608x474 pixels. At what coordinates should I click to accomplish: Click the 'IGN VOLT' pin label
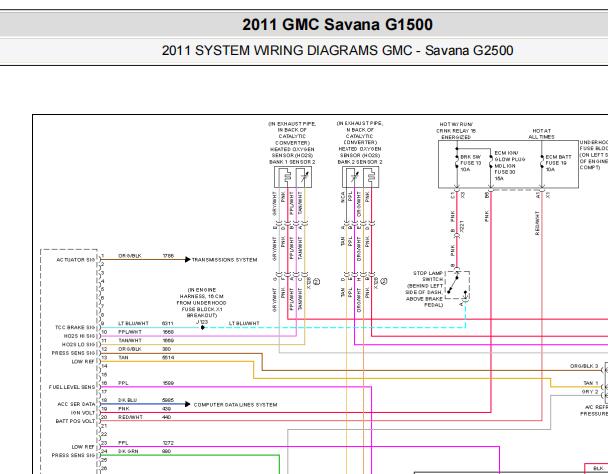point(83,413)
